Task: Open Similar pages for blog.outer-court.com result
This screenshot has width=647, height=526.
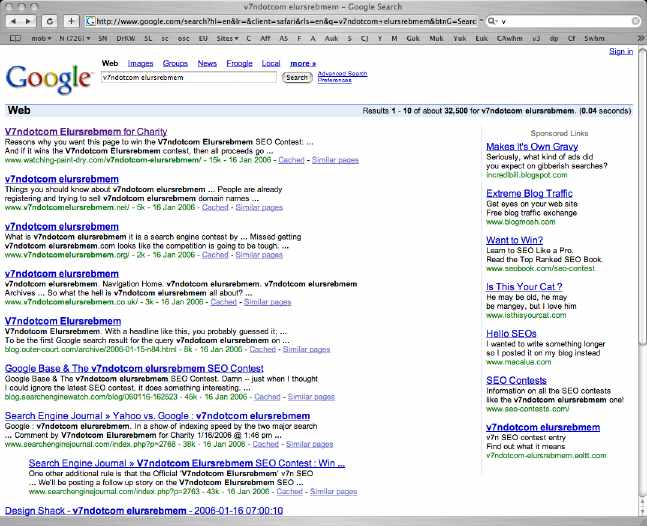Action: [x=306, y=349]
